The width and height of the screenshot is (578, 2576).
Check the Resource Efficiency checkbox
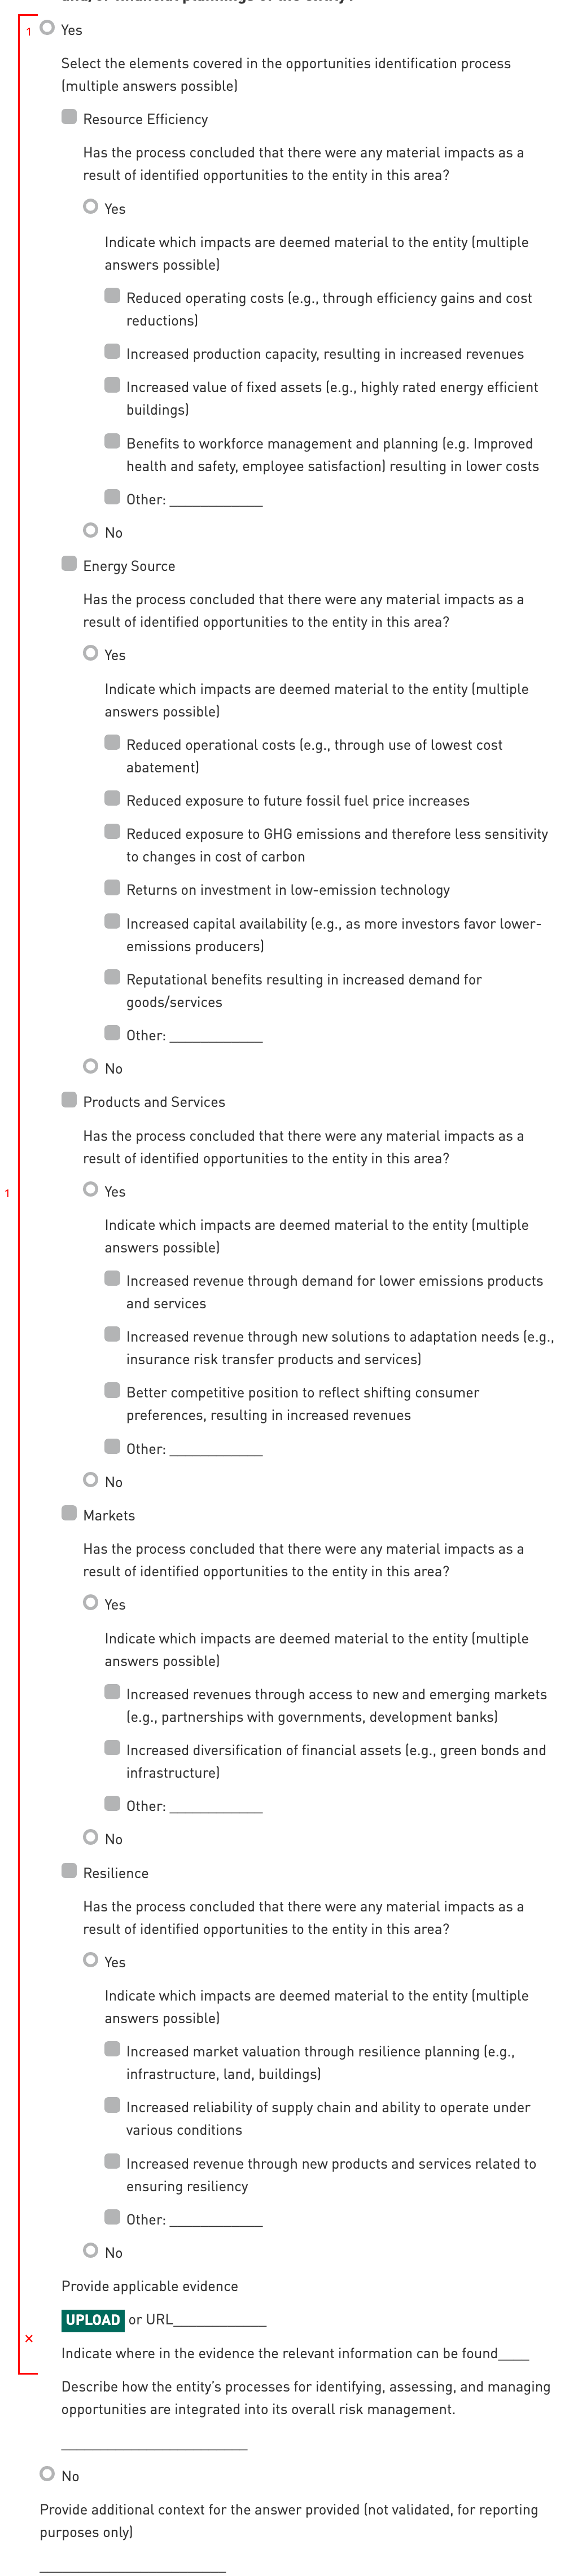pos(69,117)
